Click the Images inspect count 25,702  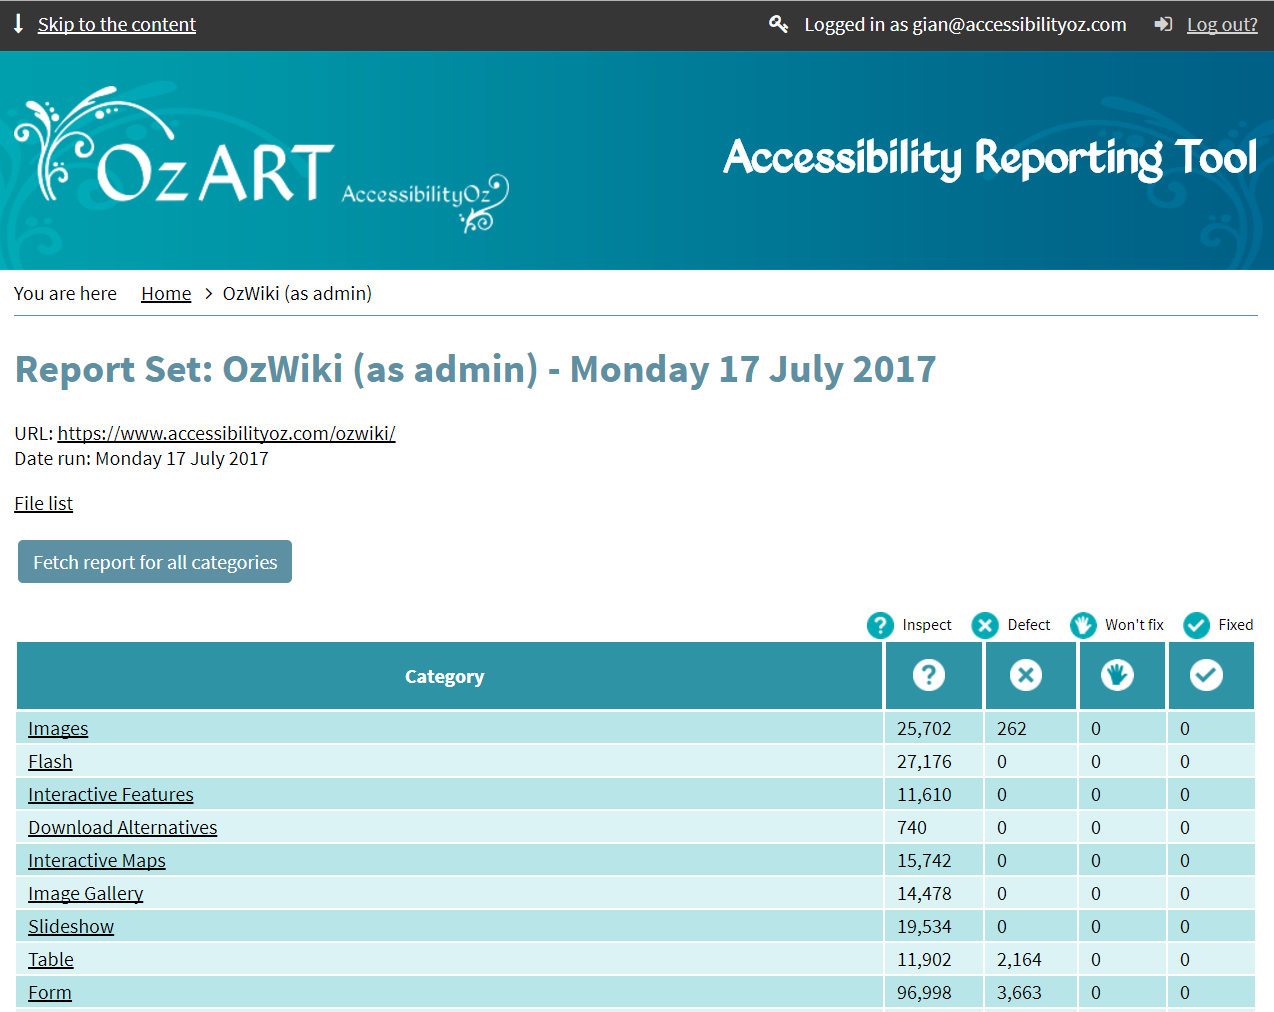(924, 728)
